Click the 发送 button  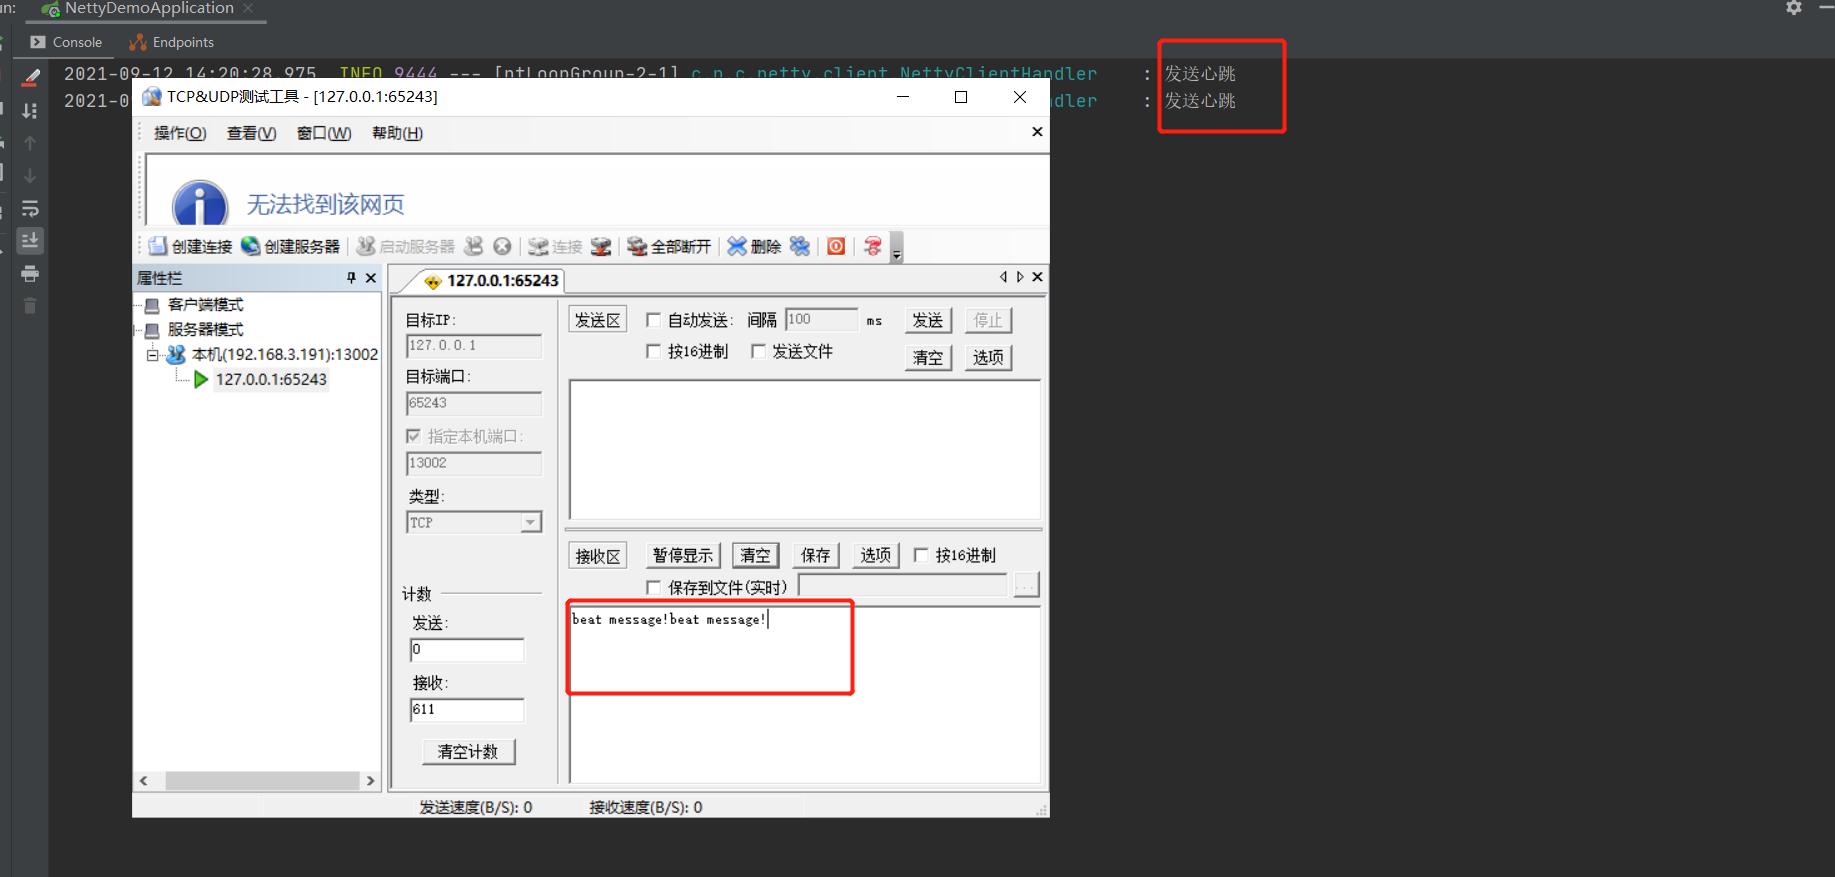click(927, 320)
